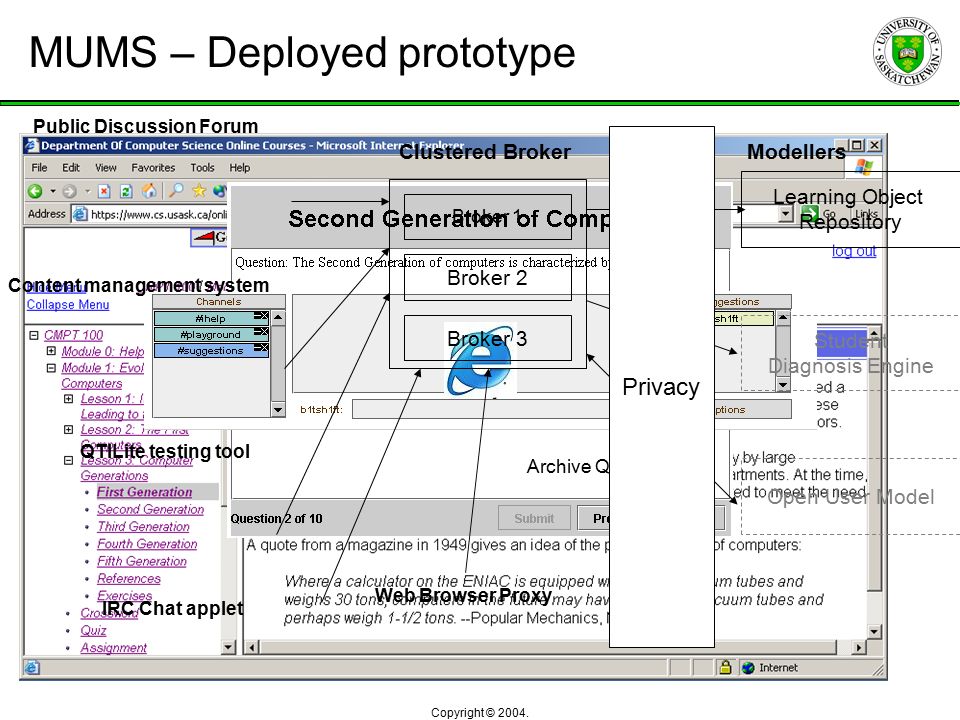Select the #suggestions channel
The width and height of the screenshot is (960, 720).
coord(211,350)
